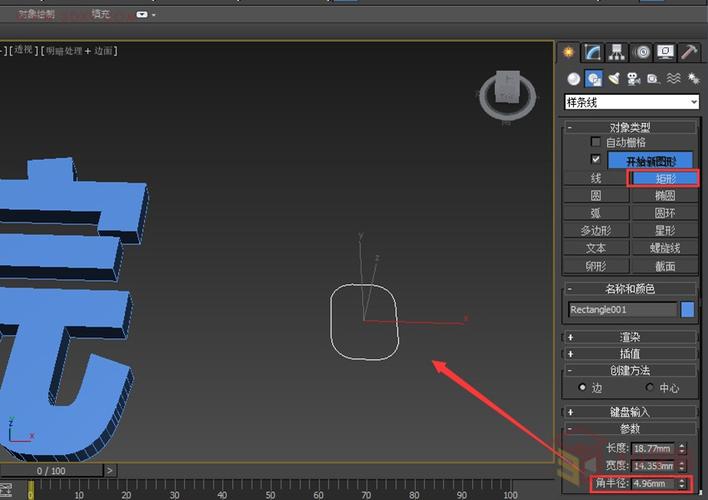This screenshot has height=500, width=708.
Task: Collapse the 对象类型 rollout
Action: 629,127
